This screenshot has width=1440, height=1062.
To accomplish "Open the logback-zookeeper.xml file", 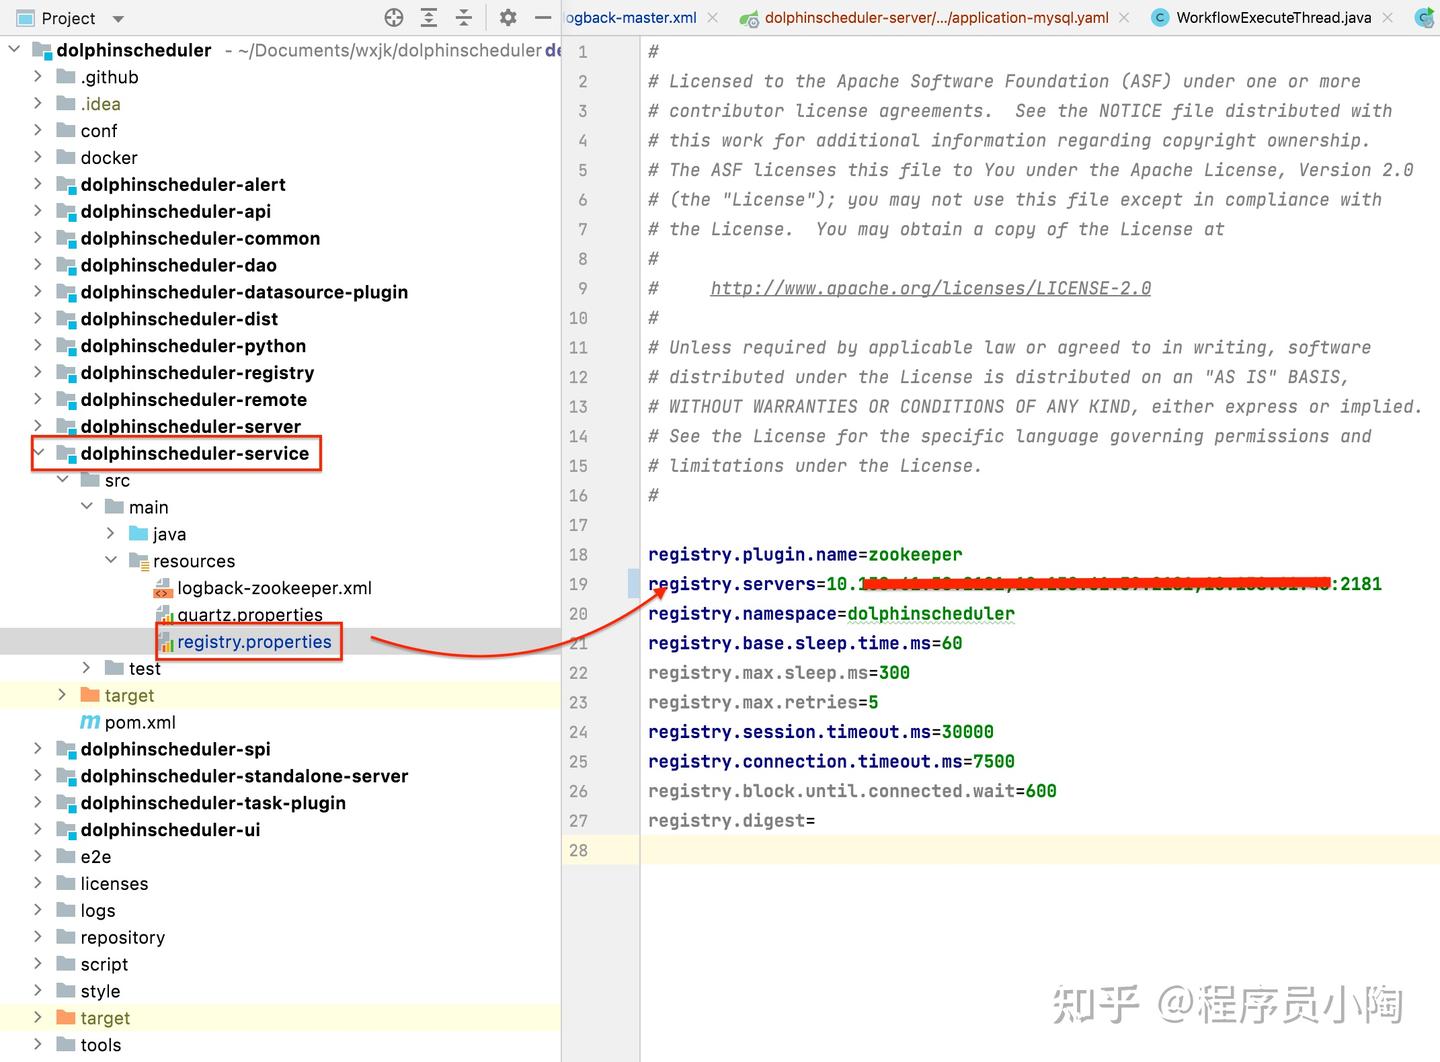I will (x=275, y=588).
